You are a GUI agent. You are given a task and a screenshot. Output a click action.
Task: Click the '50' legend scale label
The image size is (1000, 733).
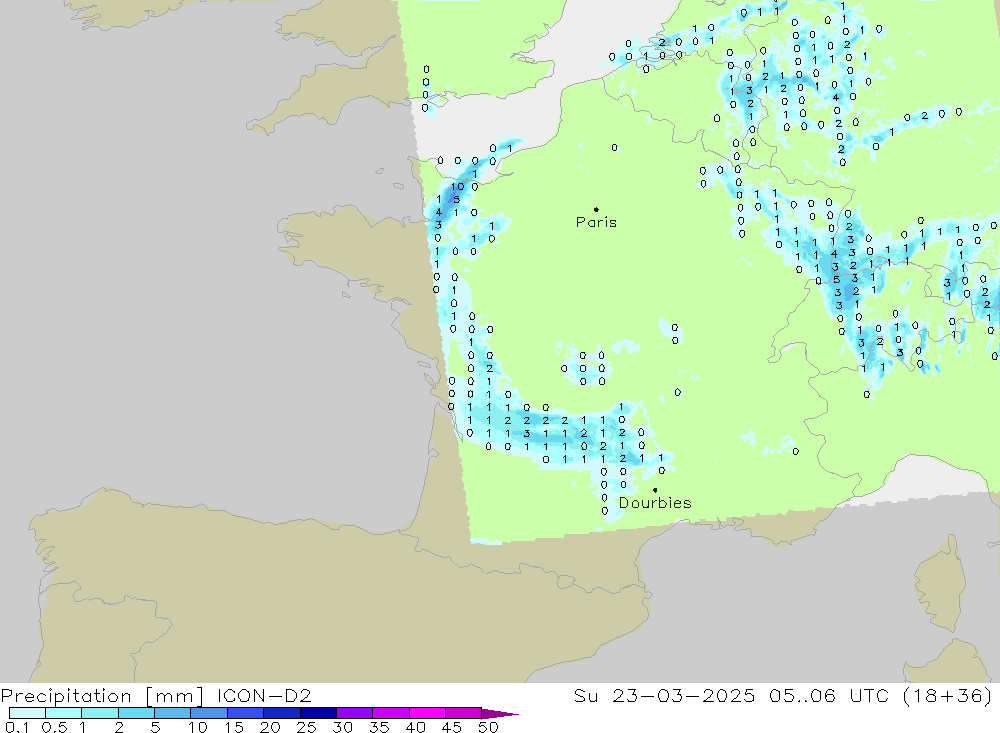click(488, 727)
